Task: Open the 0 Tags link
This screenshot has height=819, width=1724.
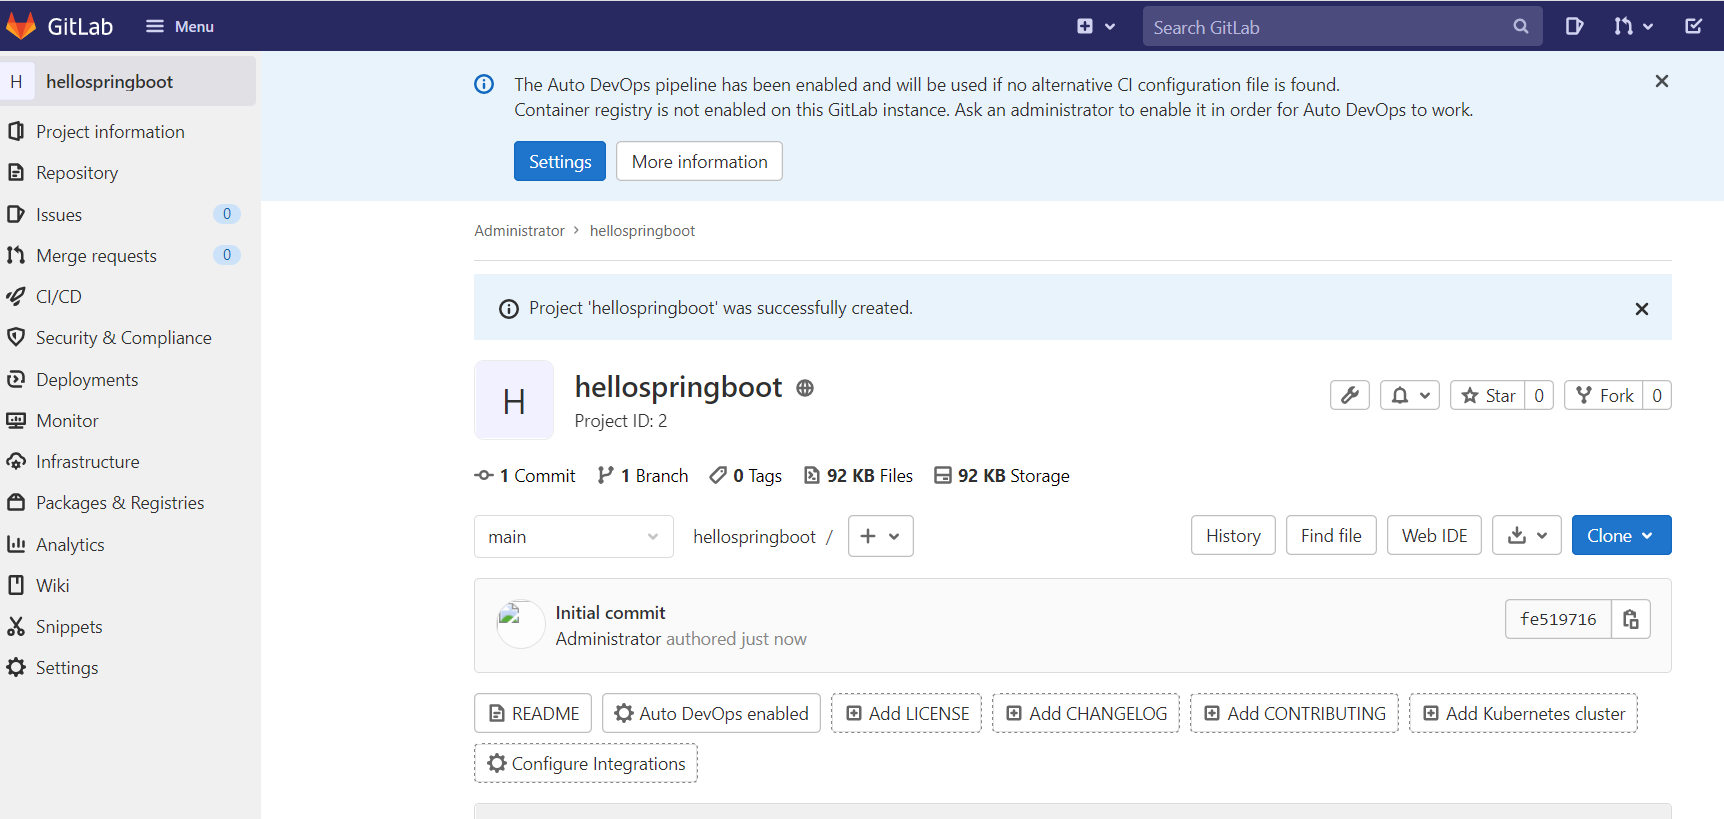Action: pyautogui.click(x=746, y=476)
